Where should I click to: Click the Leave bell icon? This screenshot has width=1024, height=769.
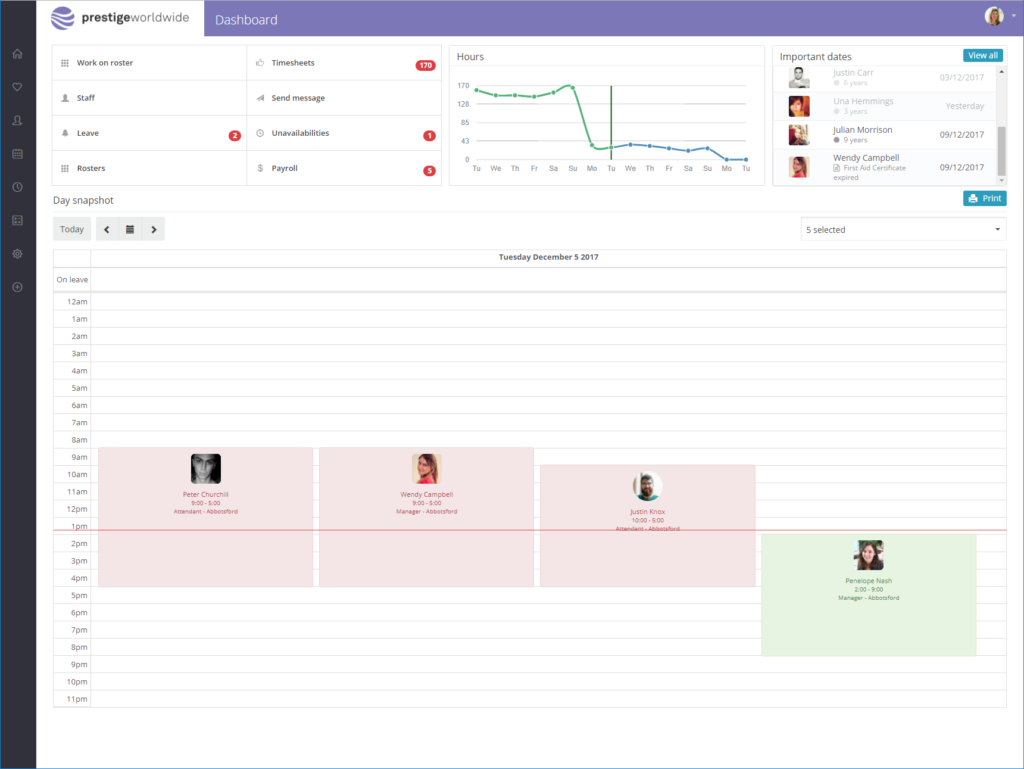65,133
